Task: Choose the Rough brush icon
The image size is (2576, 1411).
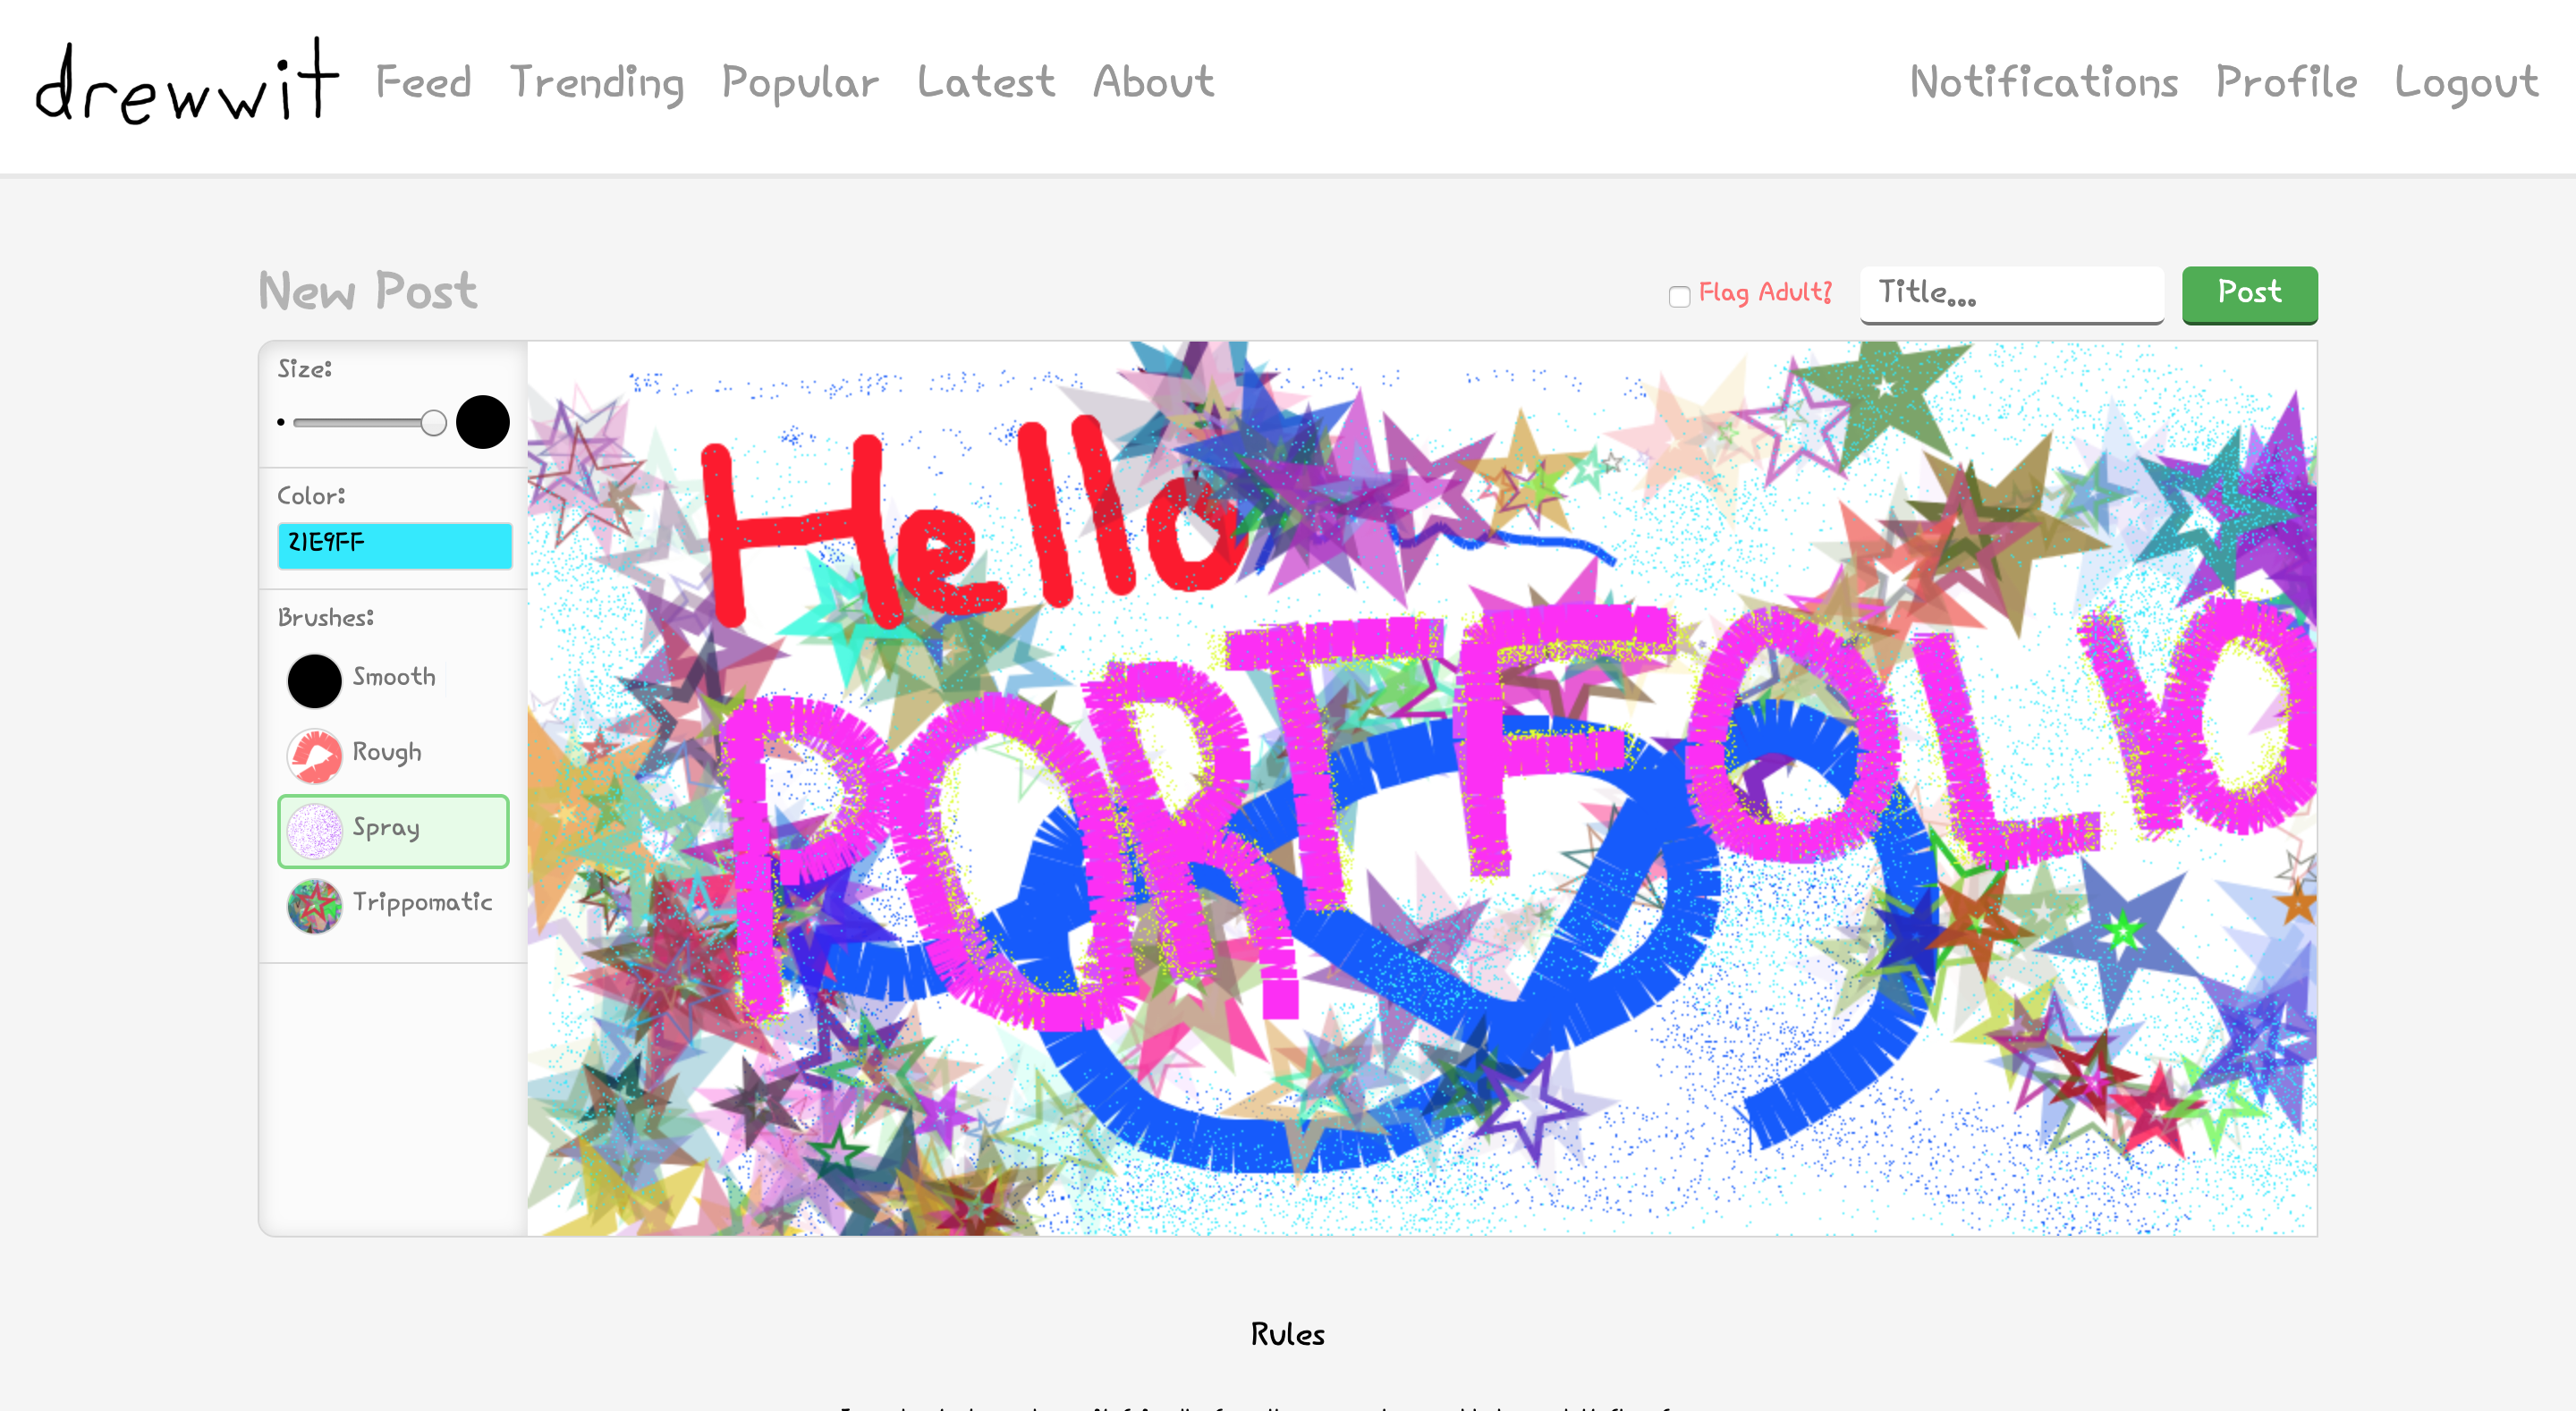Action: click(x=314, y=756)
